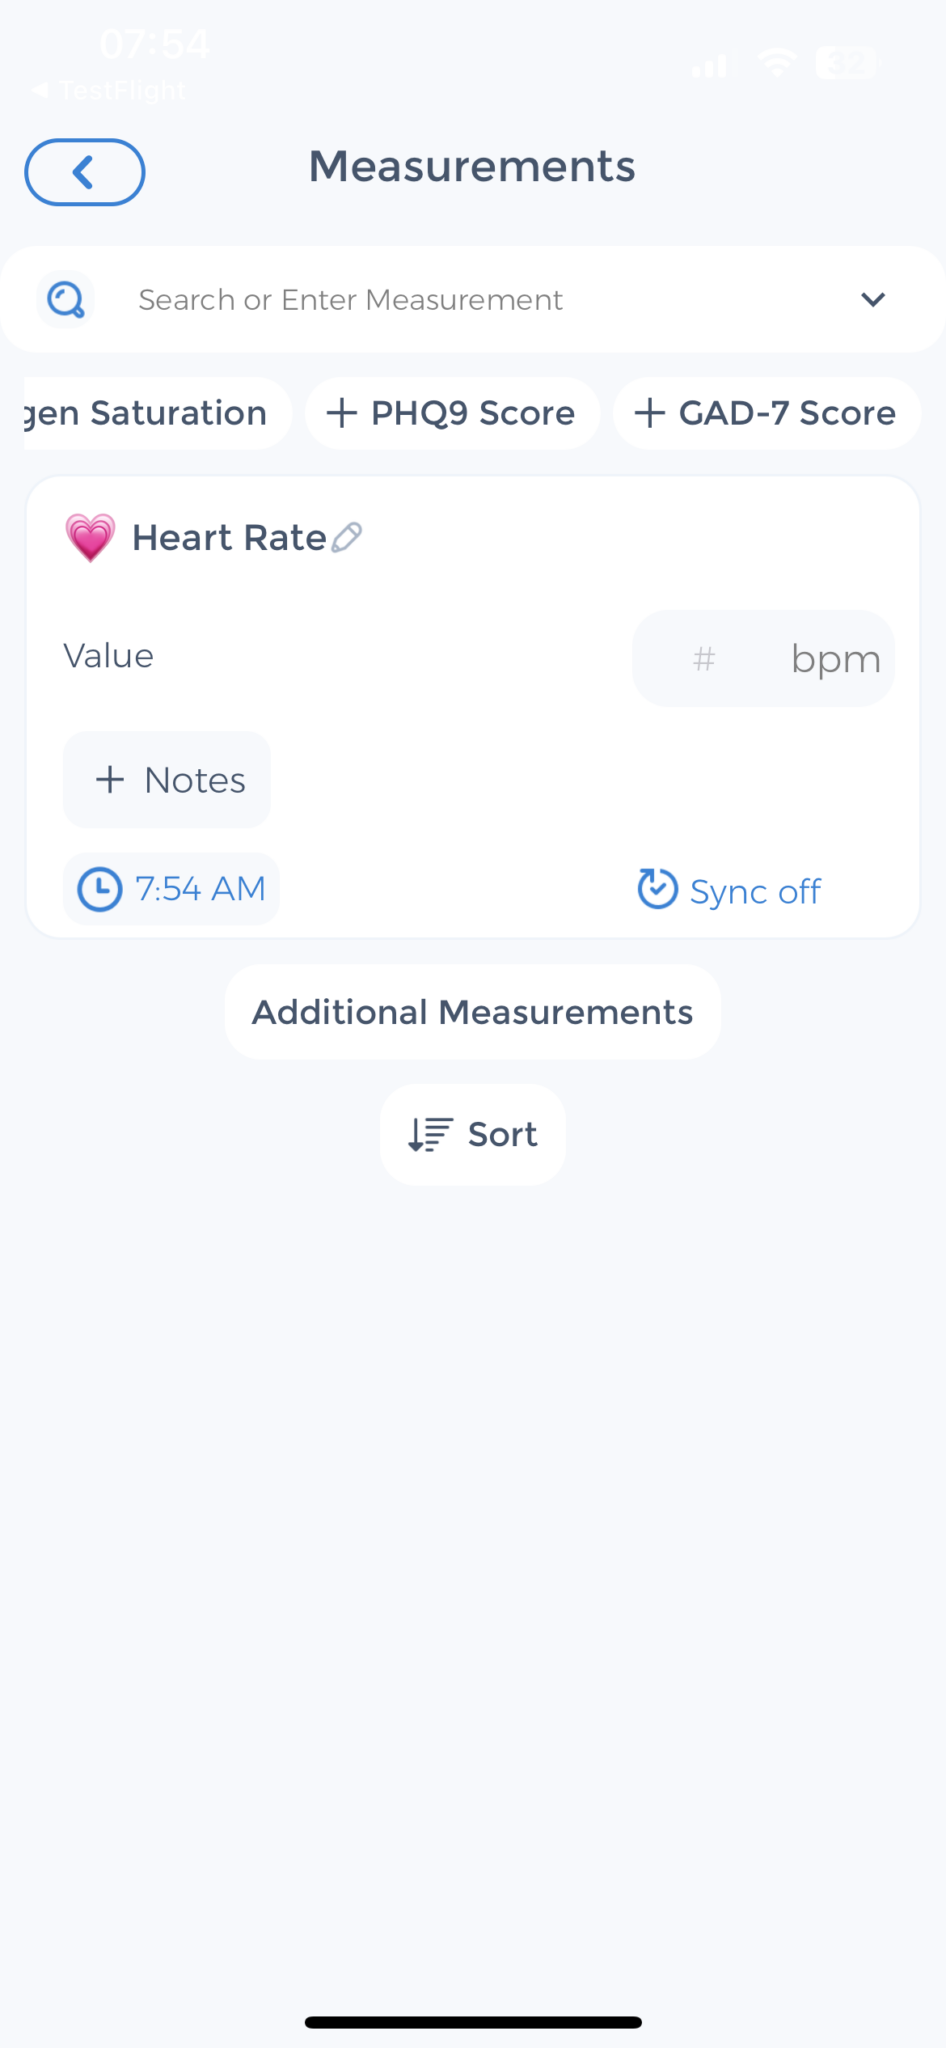Screen dimensions: 946x2048
Task: Select the Oxygen Saturation chip
Action: [158, 413]
